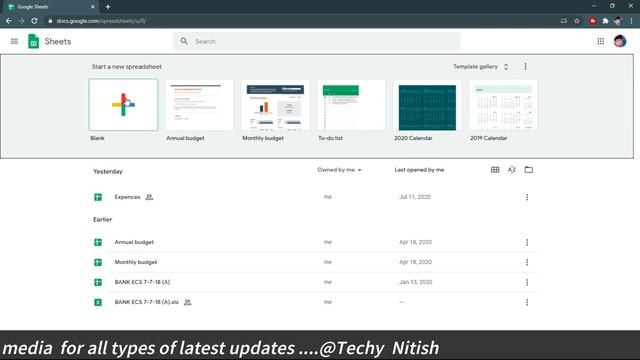Viewport: 640px width, 360px height.
Task: Click the red extension icon in toolbar
Action: pos(592,21)
